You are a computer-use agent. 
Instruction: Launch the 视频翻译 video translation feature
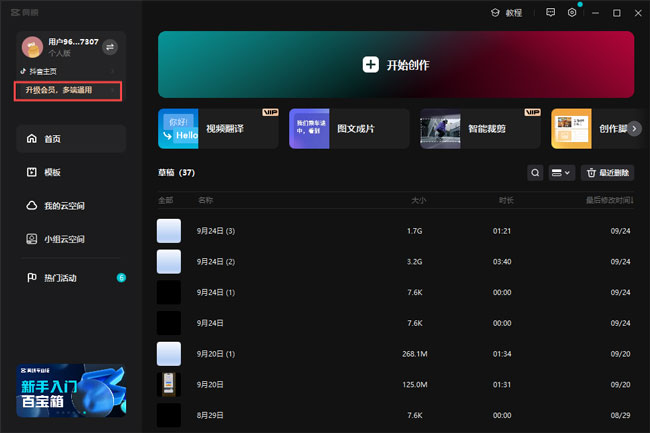(218, 129)
